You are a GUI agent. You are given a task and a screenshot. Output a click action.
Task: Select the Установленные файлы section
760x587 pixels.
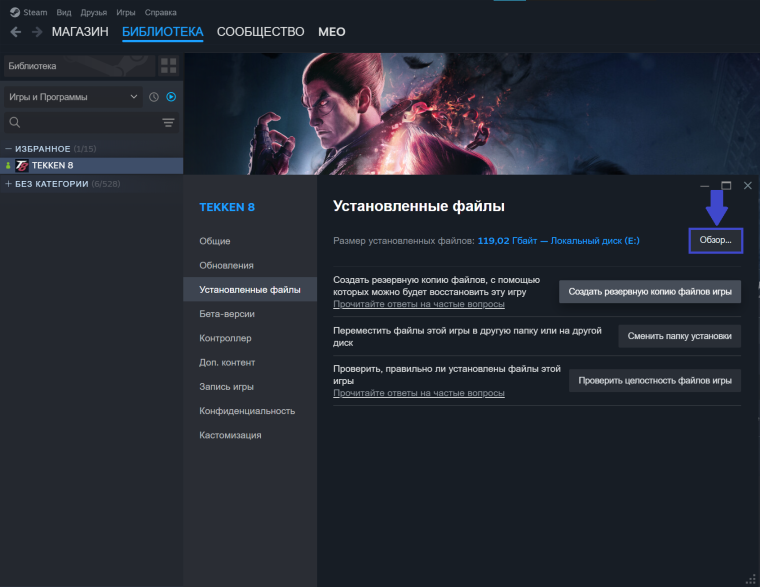[x=250, y=289]
